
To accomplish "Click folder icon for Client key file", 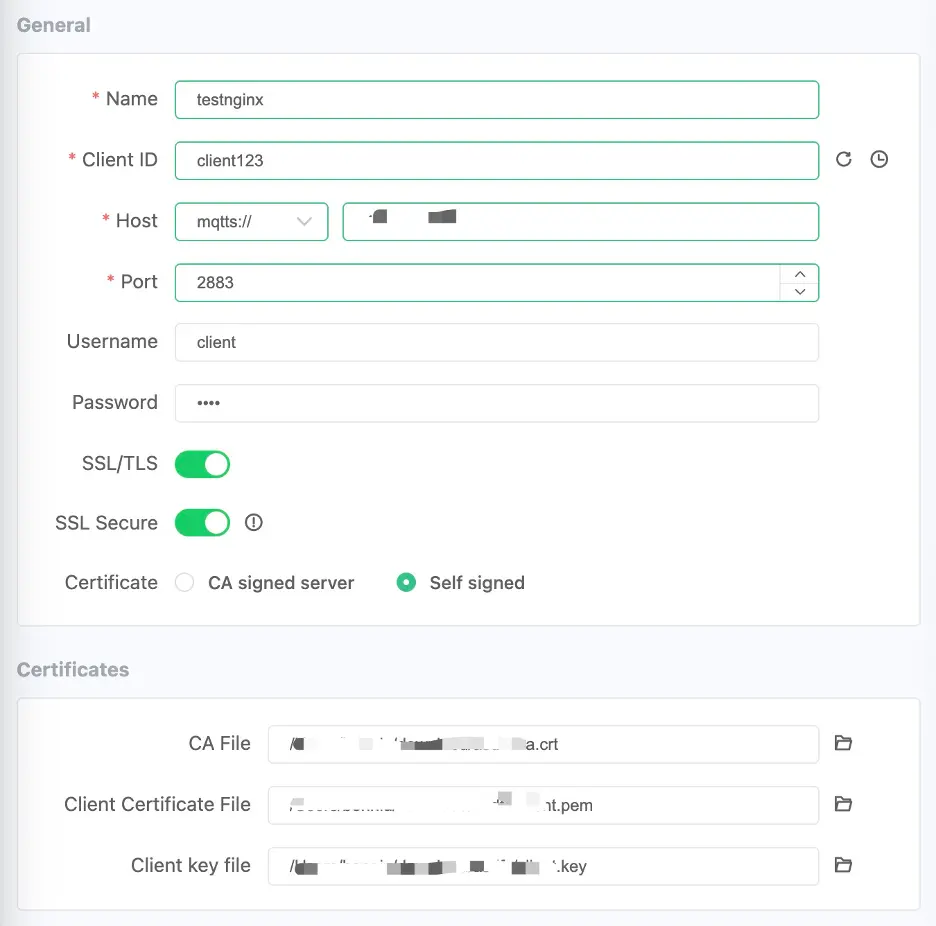I will 843,865.
